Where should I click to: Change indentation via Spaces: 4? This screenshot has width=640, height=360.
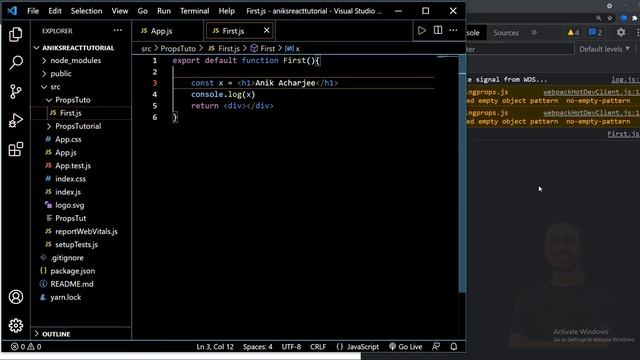[258, 347]
